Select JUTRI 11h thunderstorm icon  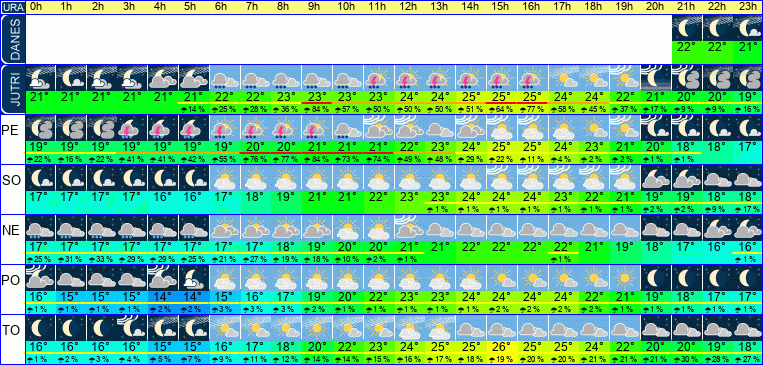379,78
